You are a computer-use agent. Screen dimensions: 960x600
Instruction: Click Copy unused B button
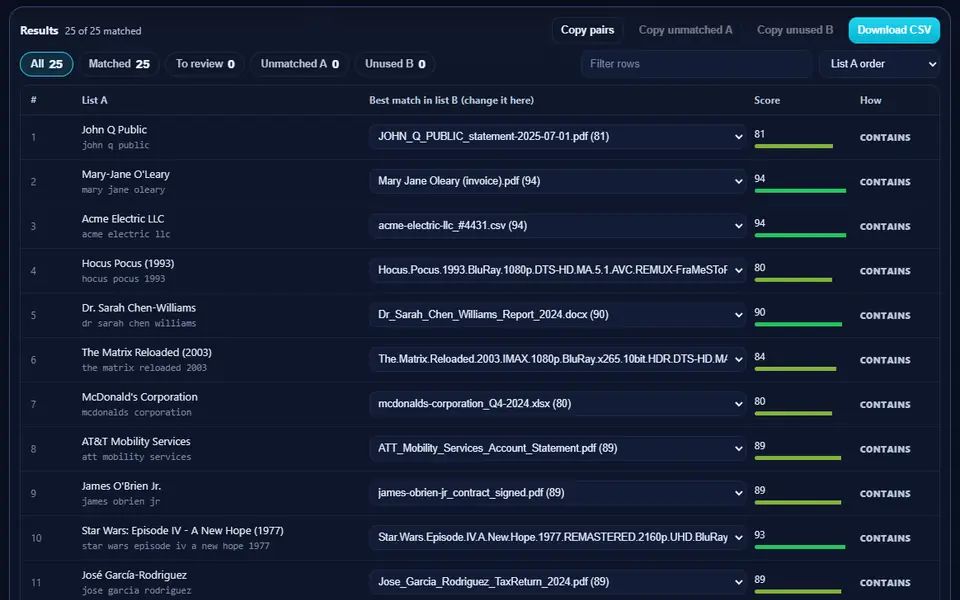[x=795, y=30]
